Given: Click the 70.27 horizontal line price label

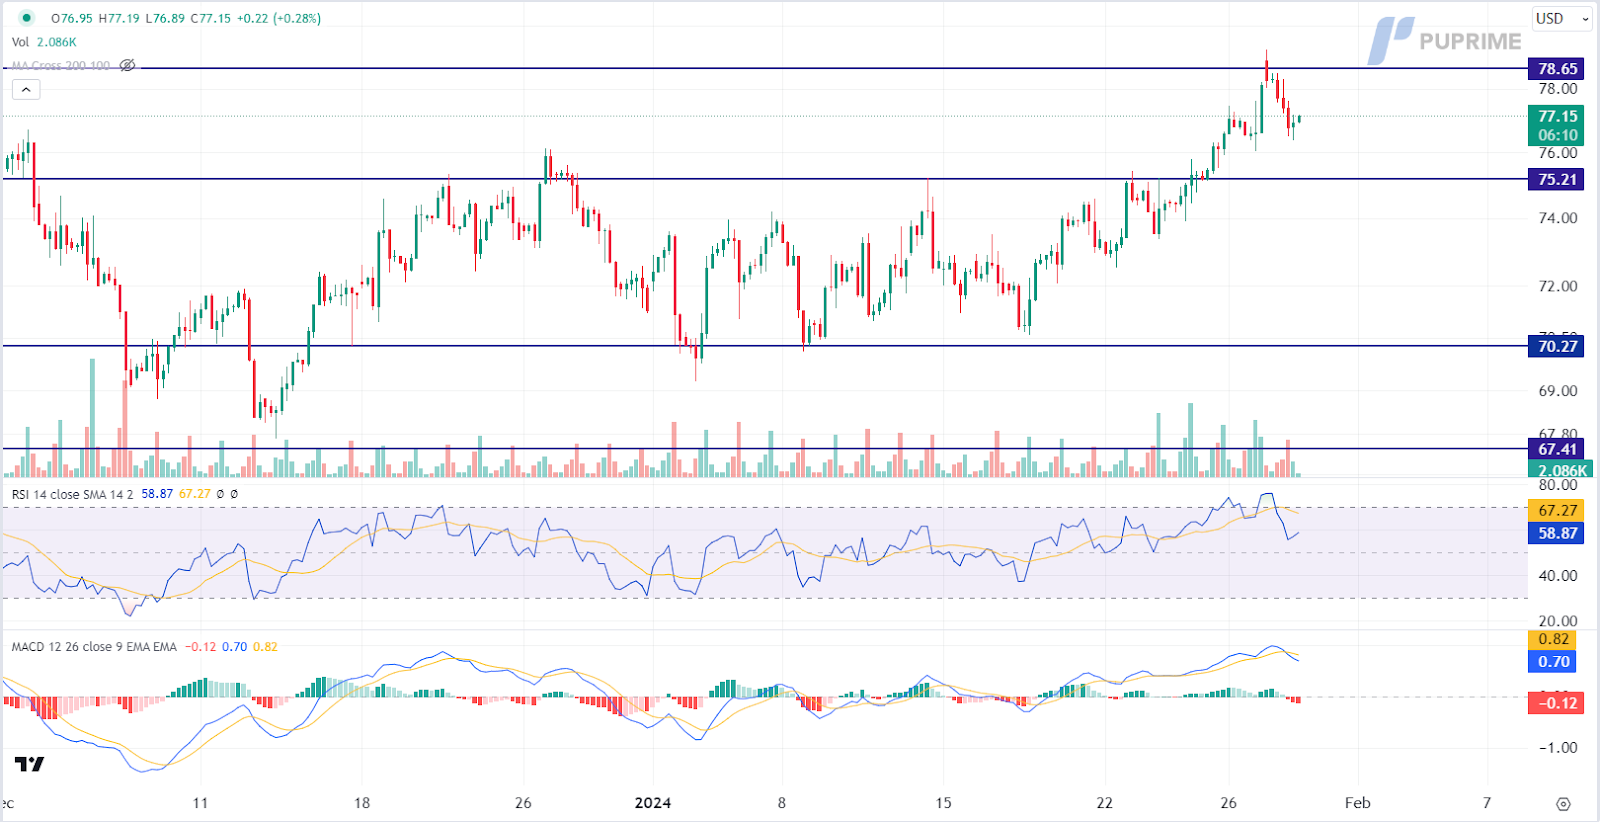Looking at the screenshot, I should pos(1557,347).
